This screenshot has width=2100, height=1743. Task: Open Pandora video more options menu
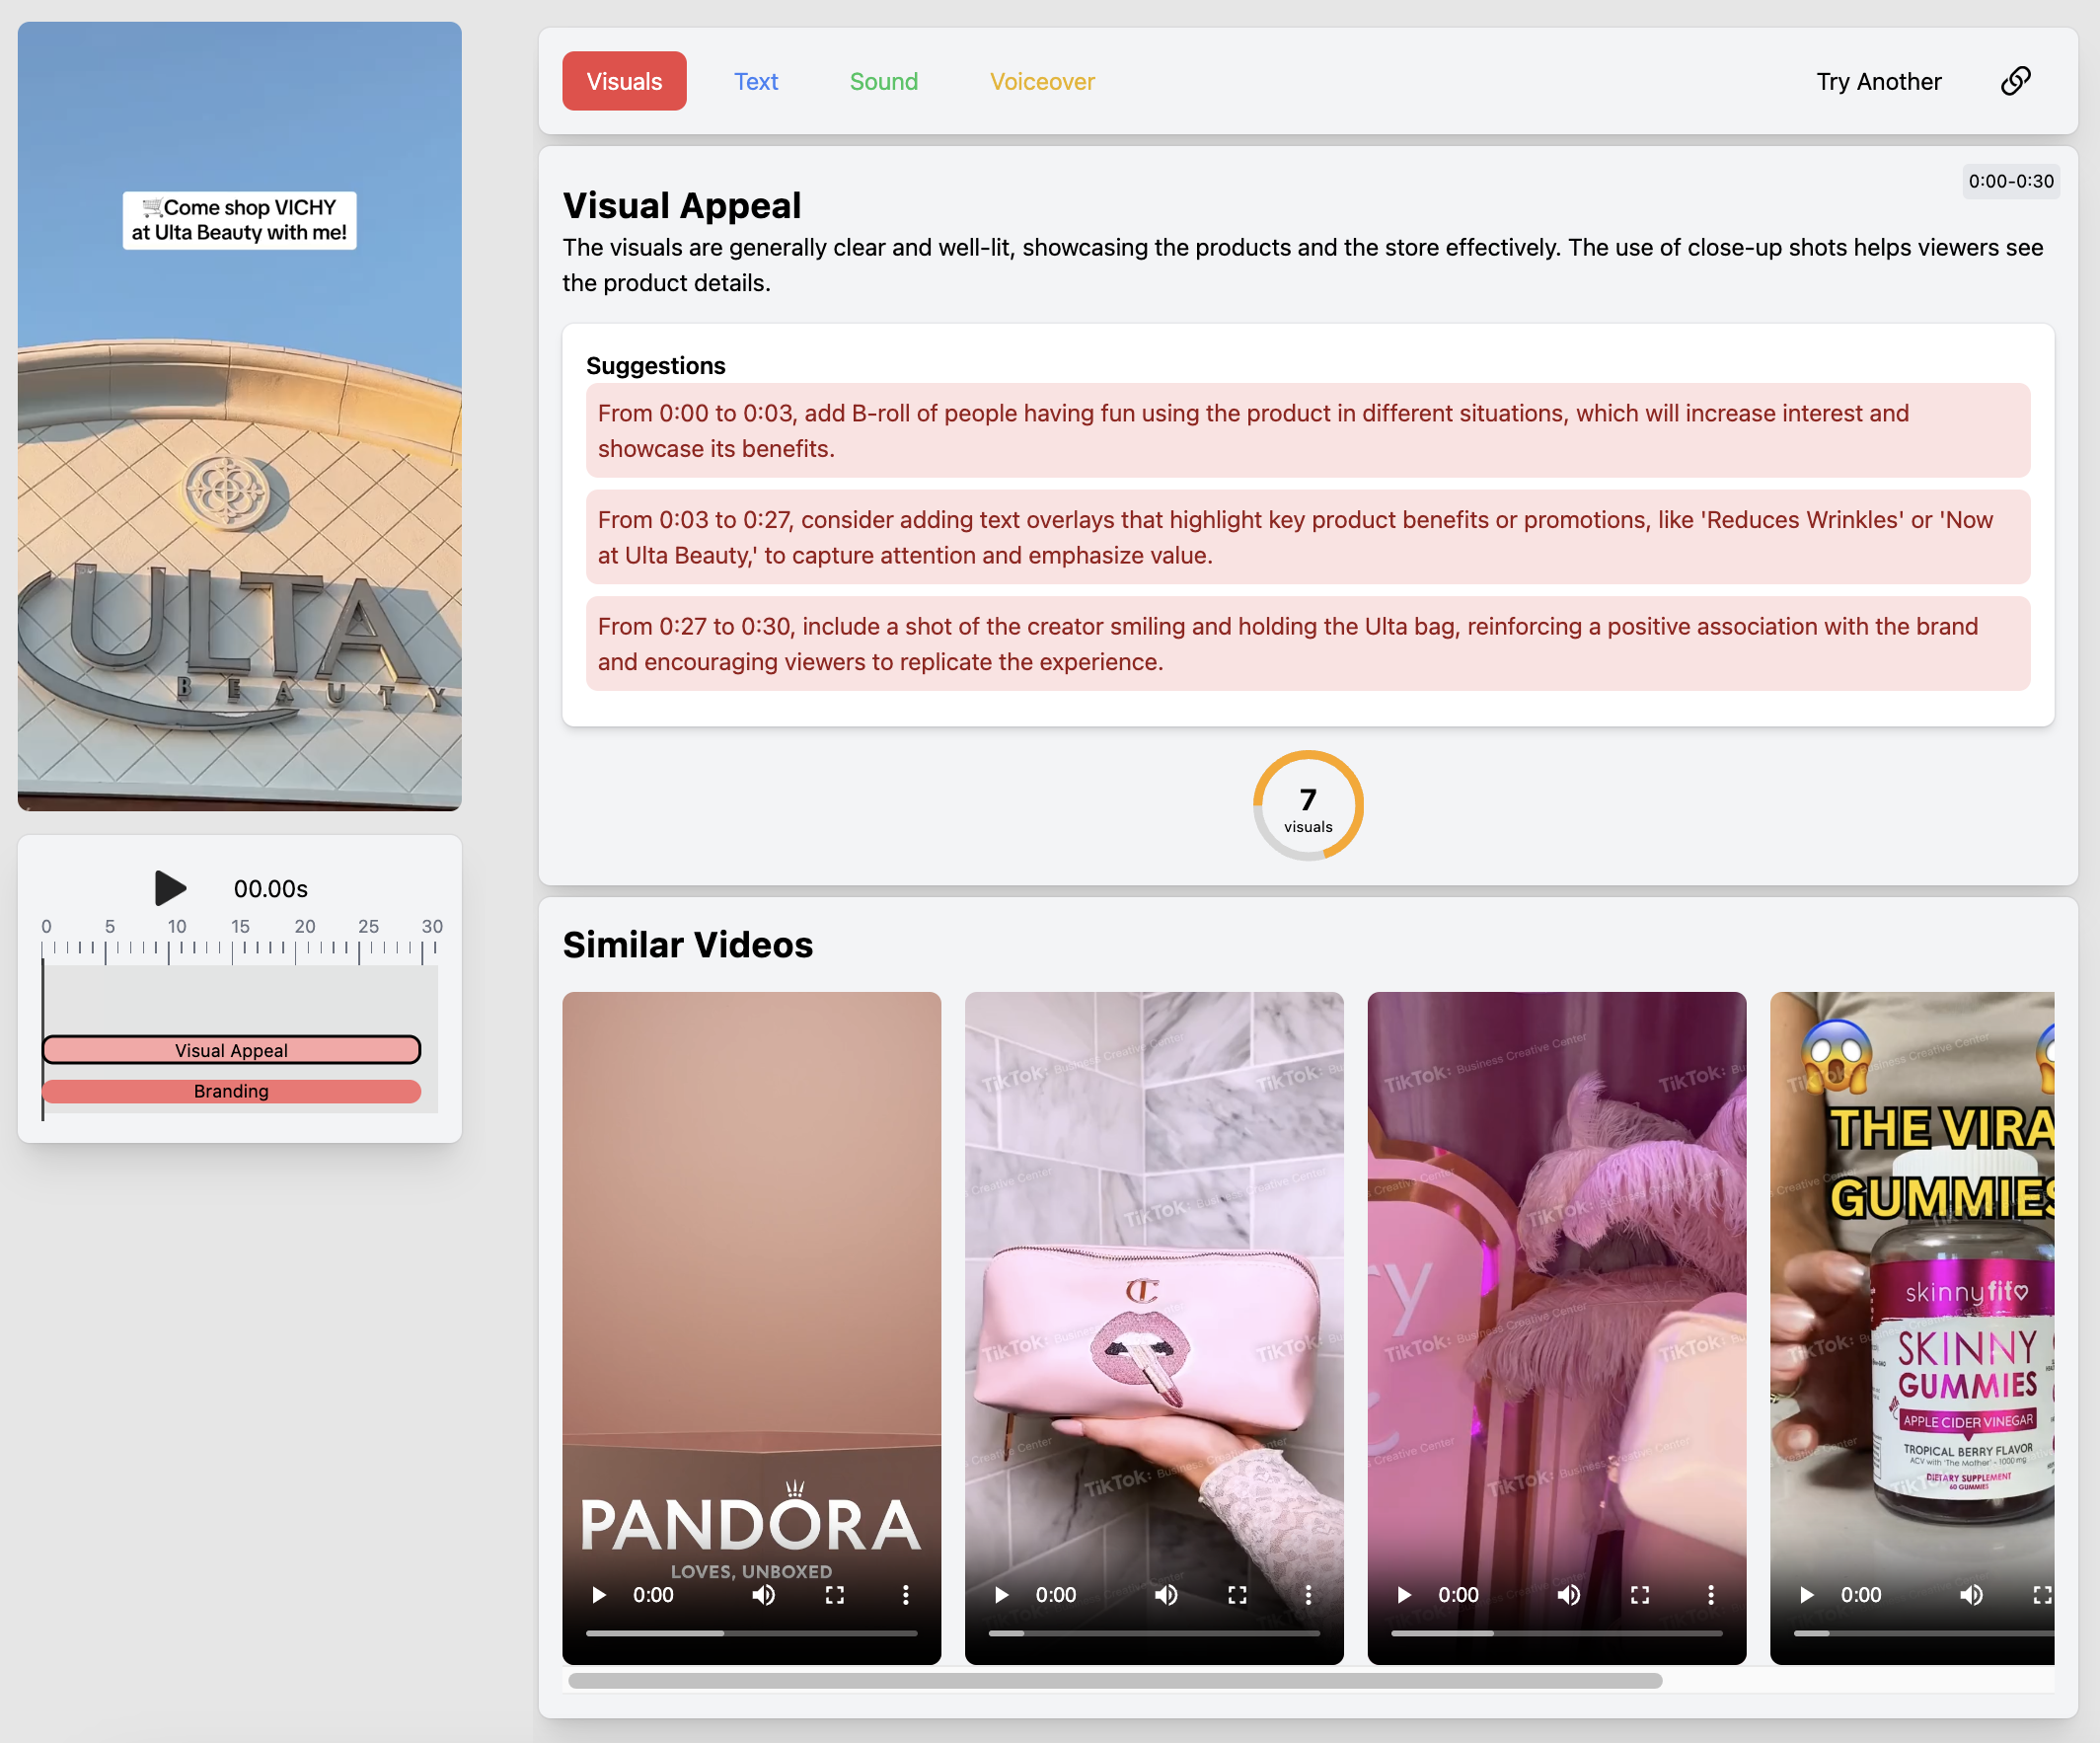click(x=906, y=1595)
